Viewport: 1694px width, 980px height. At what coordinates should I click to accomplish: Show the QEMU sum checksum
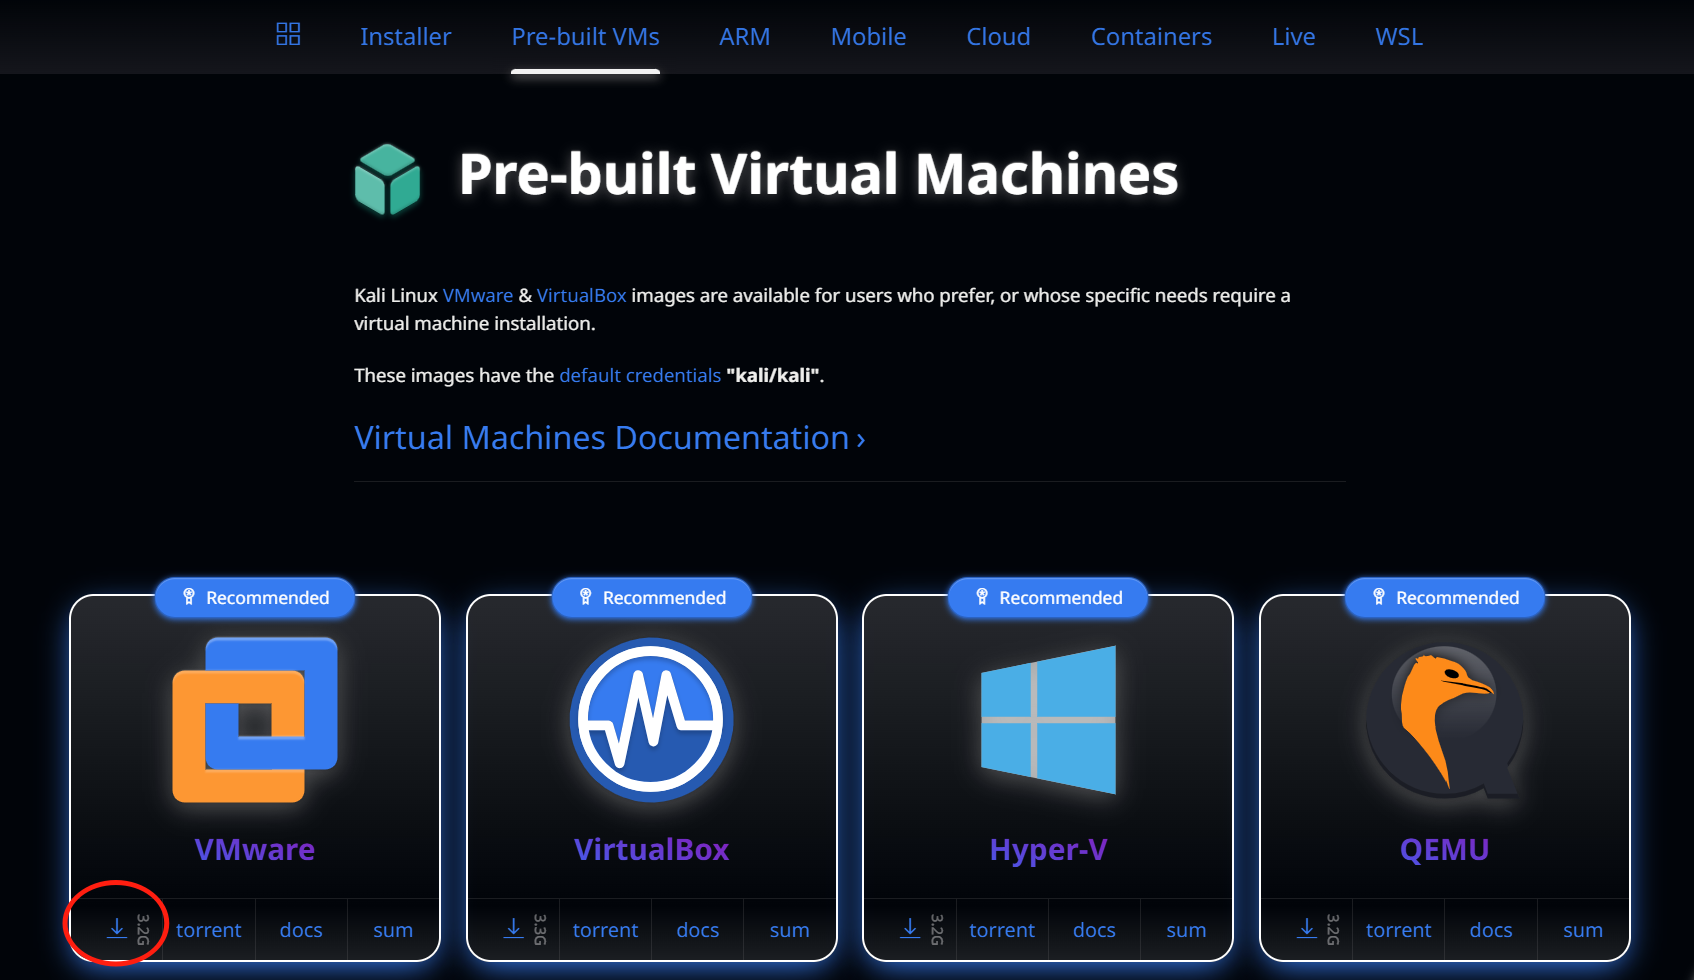(1583, 930)
